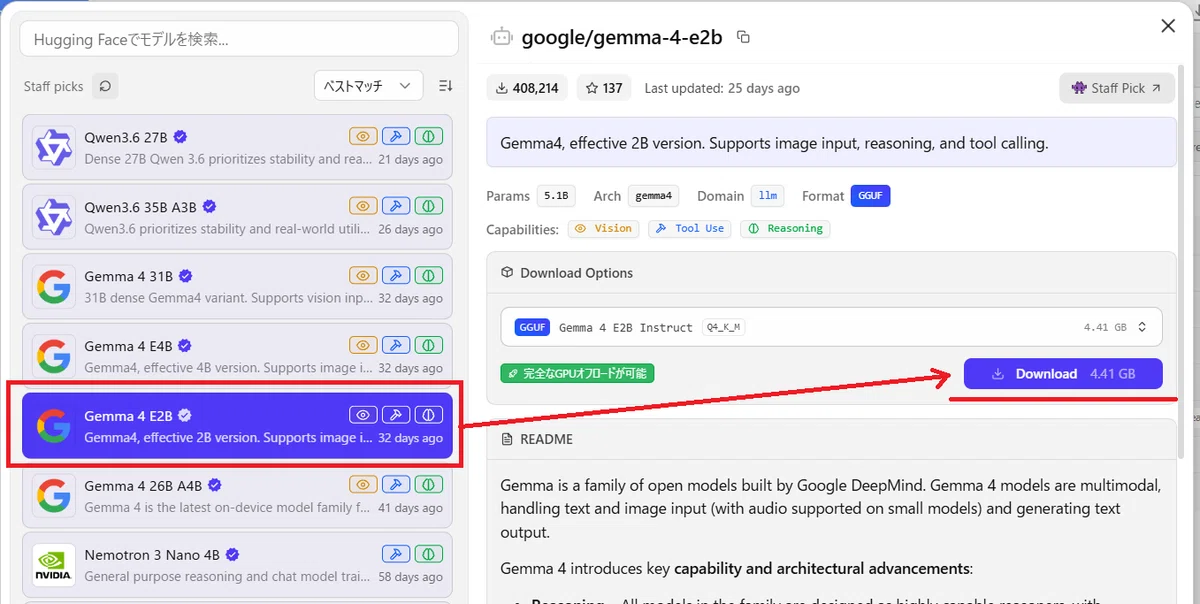Open the Gemma 4 E2B Instruct Q4_K_M quantization selector
1200x604 pixels.
point(831,327)
